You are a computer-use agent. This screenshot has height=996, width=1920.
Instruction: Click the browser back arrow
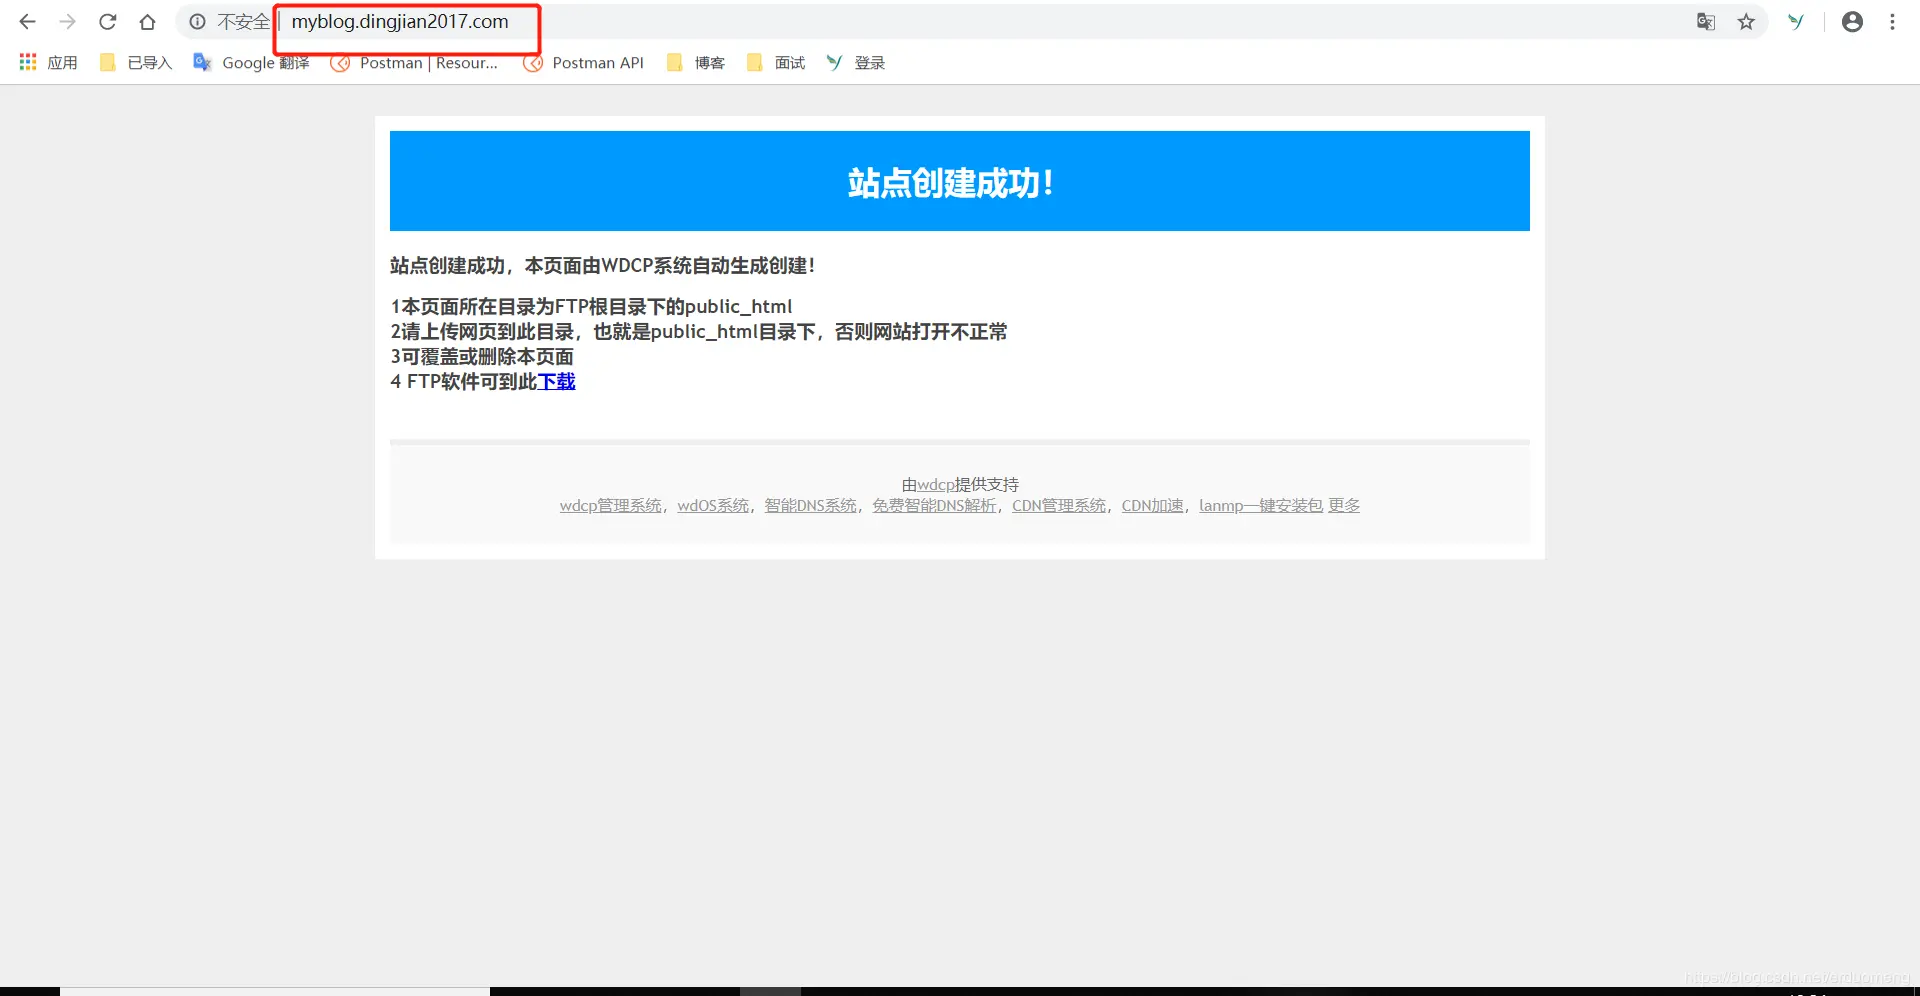click(x=26, y=21)
